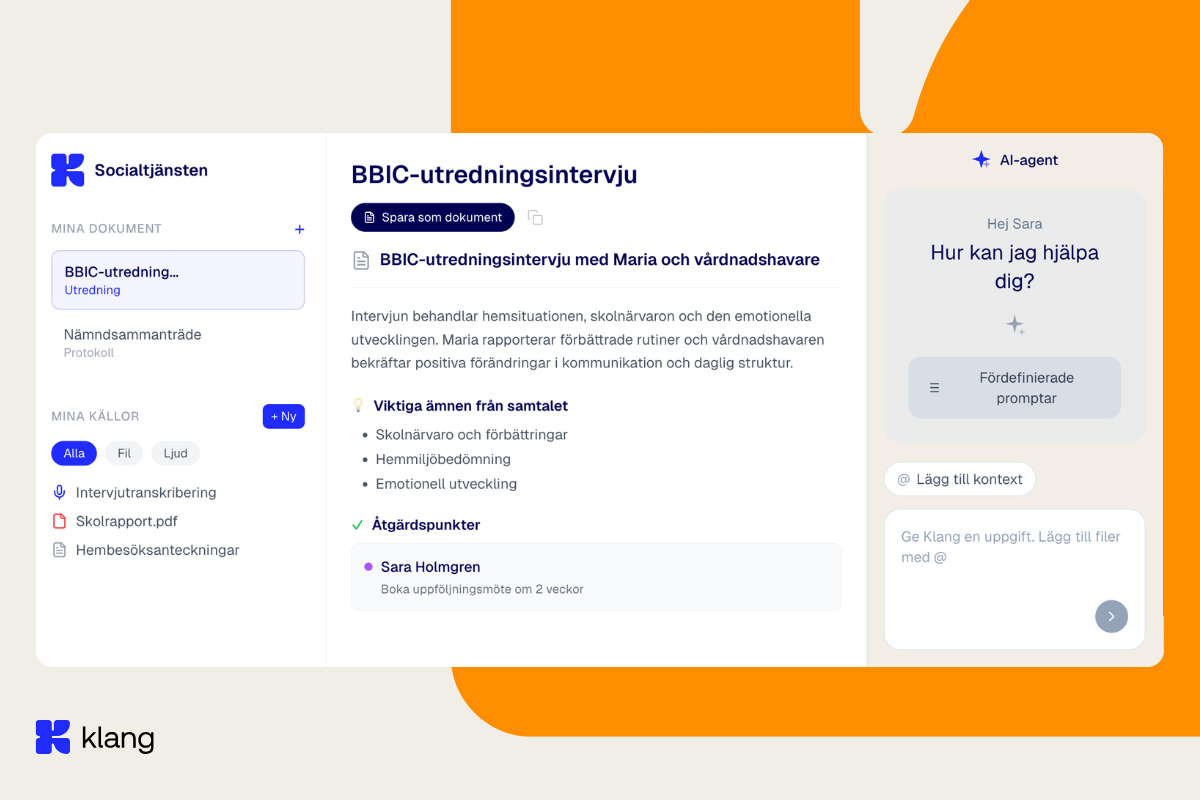Enable the Fil source filter
This screenshot has width=1200, height=800.
point(123,453)
